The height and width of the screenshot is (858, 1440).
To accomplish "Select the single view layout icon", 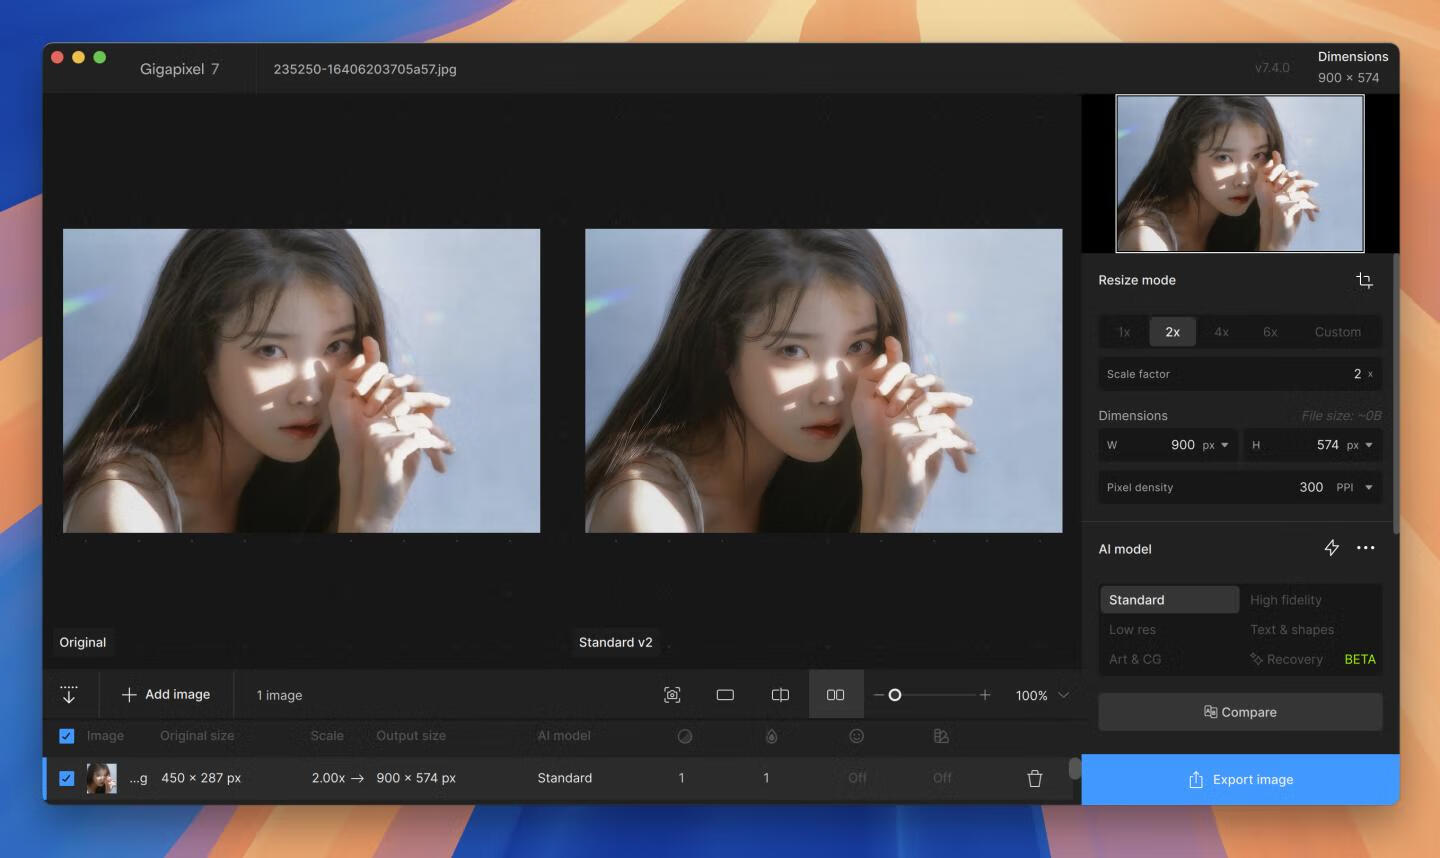I will tap(725, 694).
